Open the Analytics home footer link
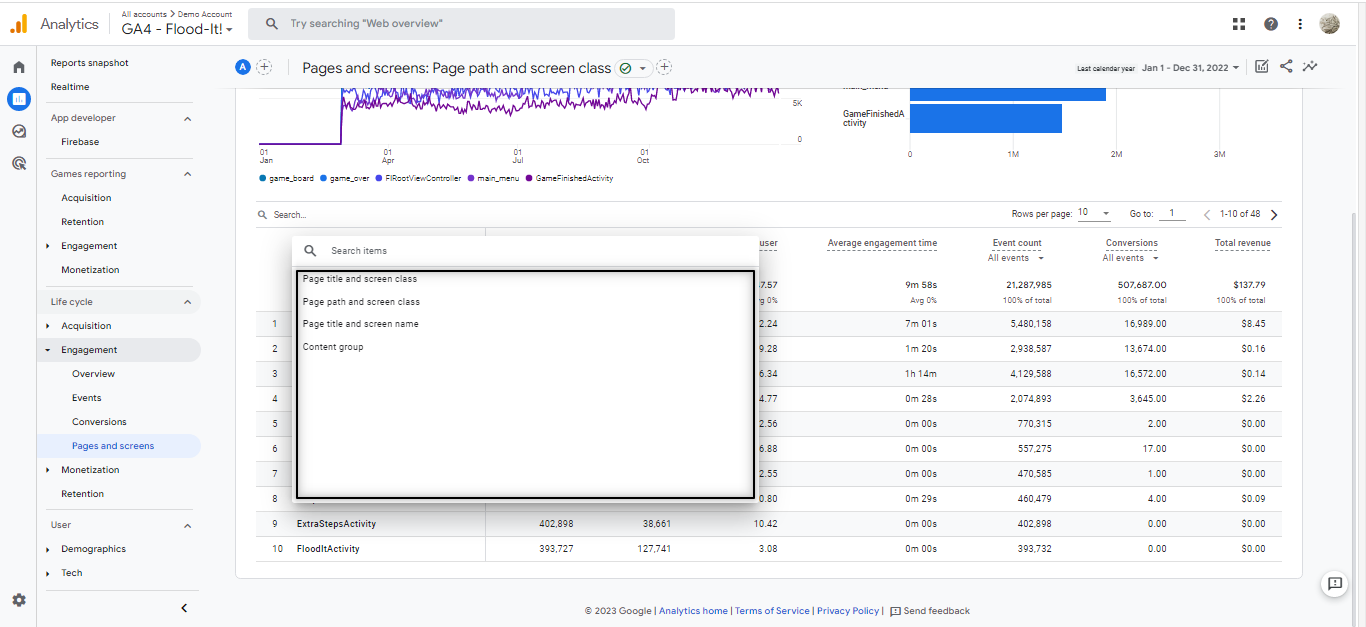The width and height of the screenshot is (1366, 627). click(x=693, y=611)
